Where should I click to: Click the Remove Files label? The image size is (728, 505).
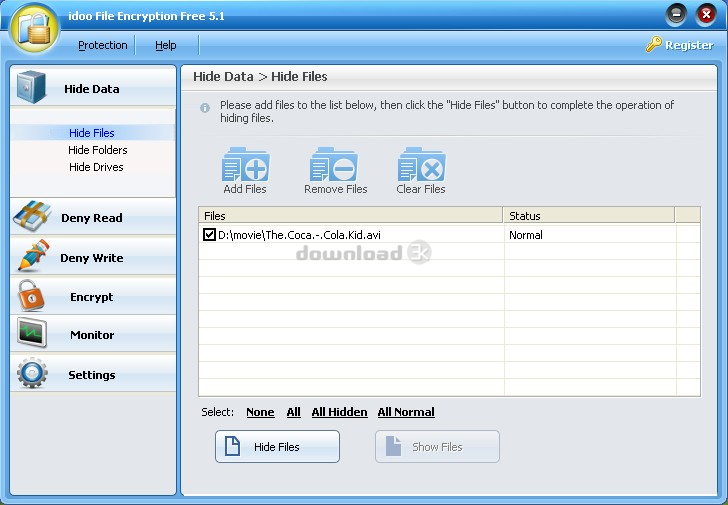coord(336,189)
